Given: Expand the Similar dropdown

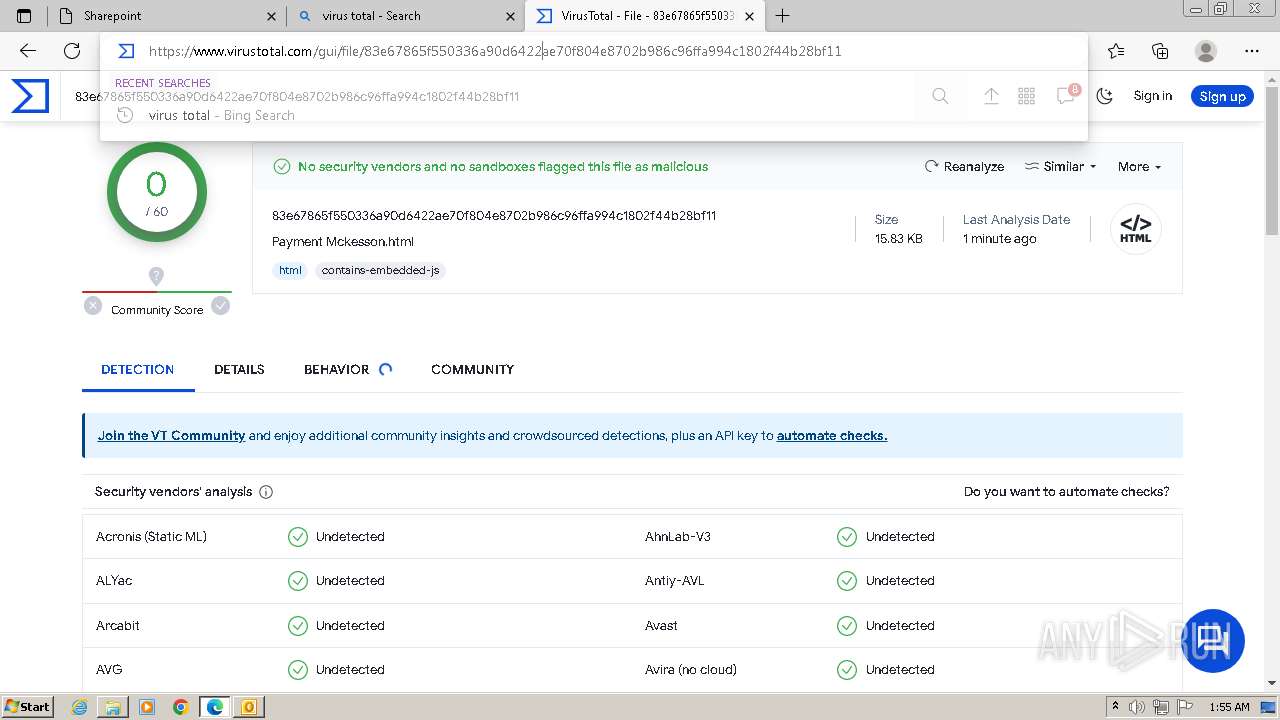Looking at the screenshot, I should click(1061, 167).
